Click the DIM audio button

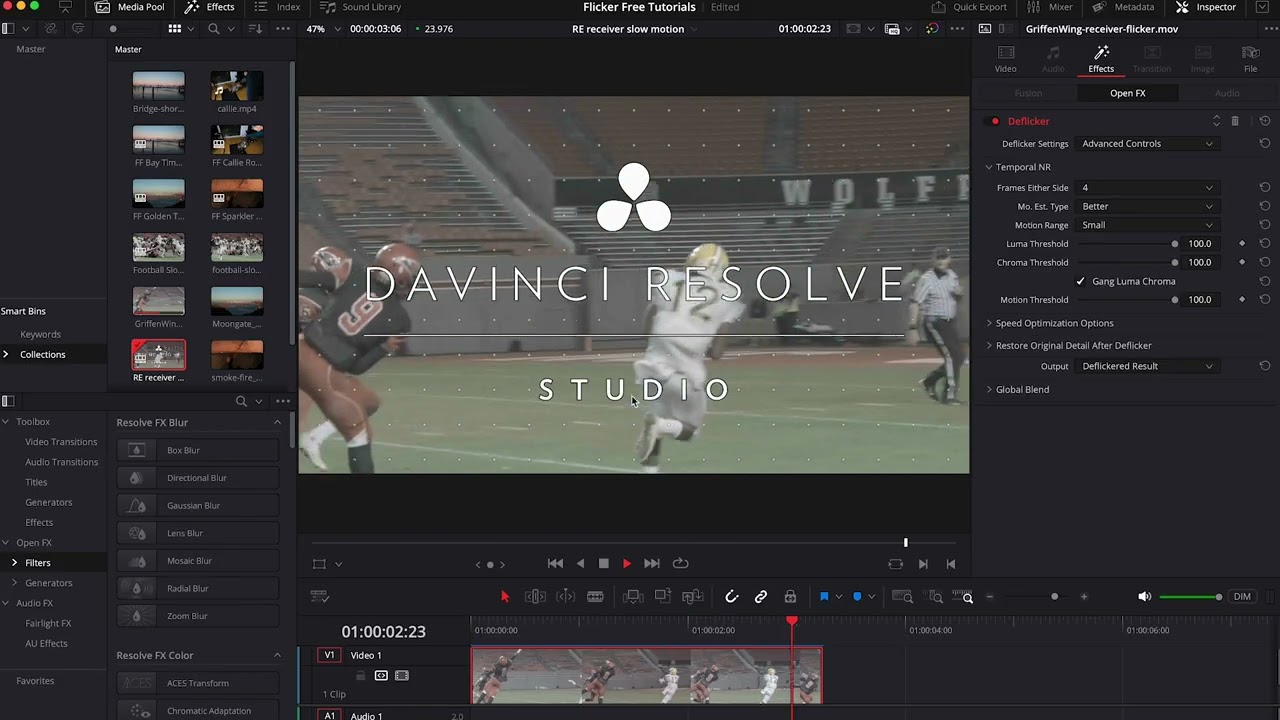[x=1242, y=597]
